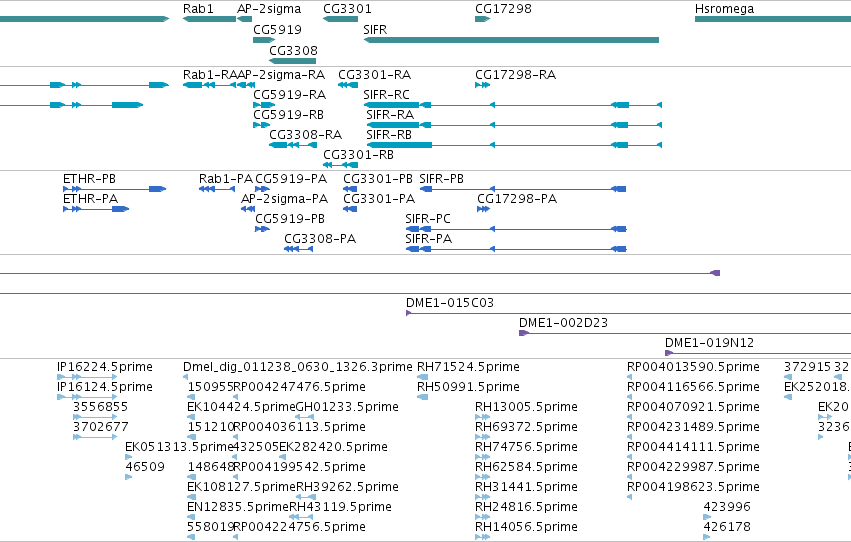Click the CG3301-PB protein label
The image size is (851, 542).
(378, 178)
